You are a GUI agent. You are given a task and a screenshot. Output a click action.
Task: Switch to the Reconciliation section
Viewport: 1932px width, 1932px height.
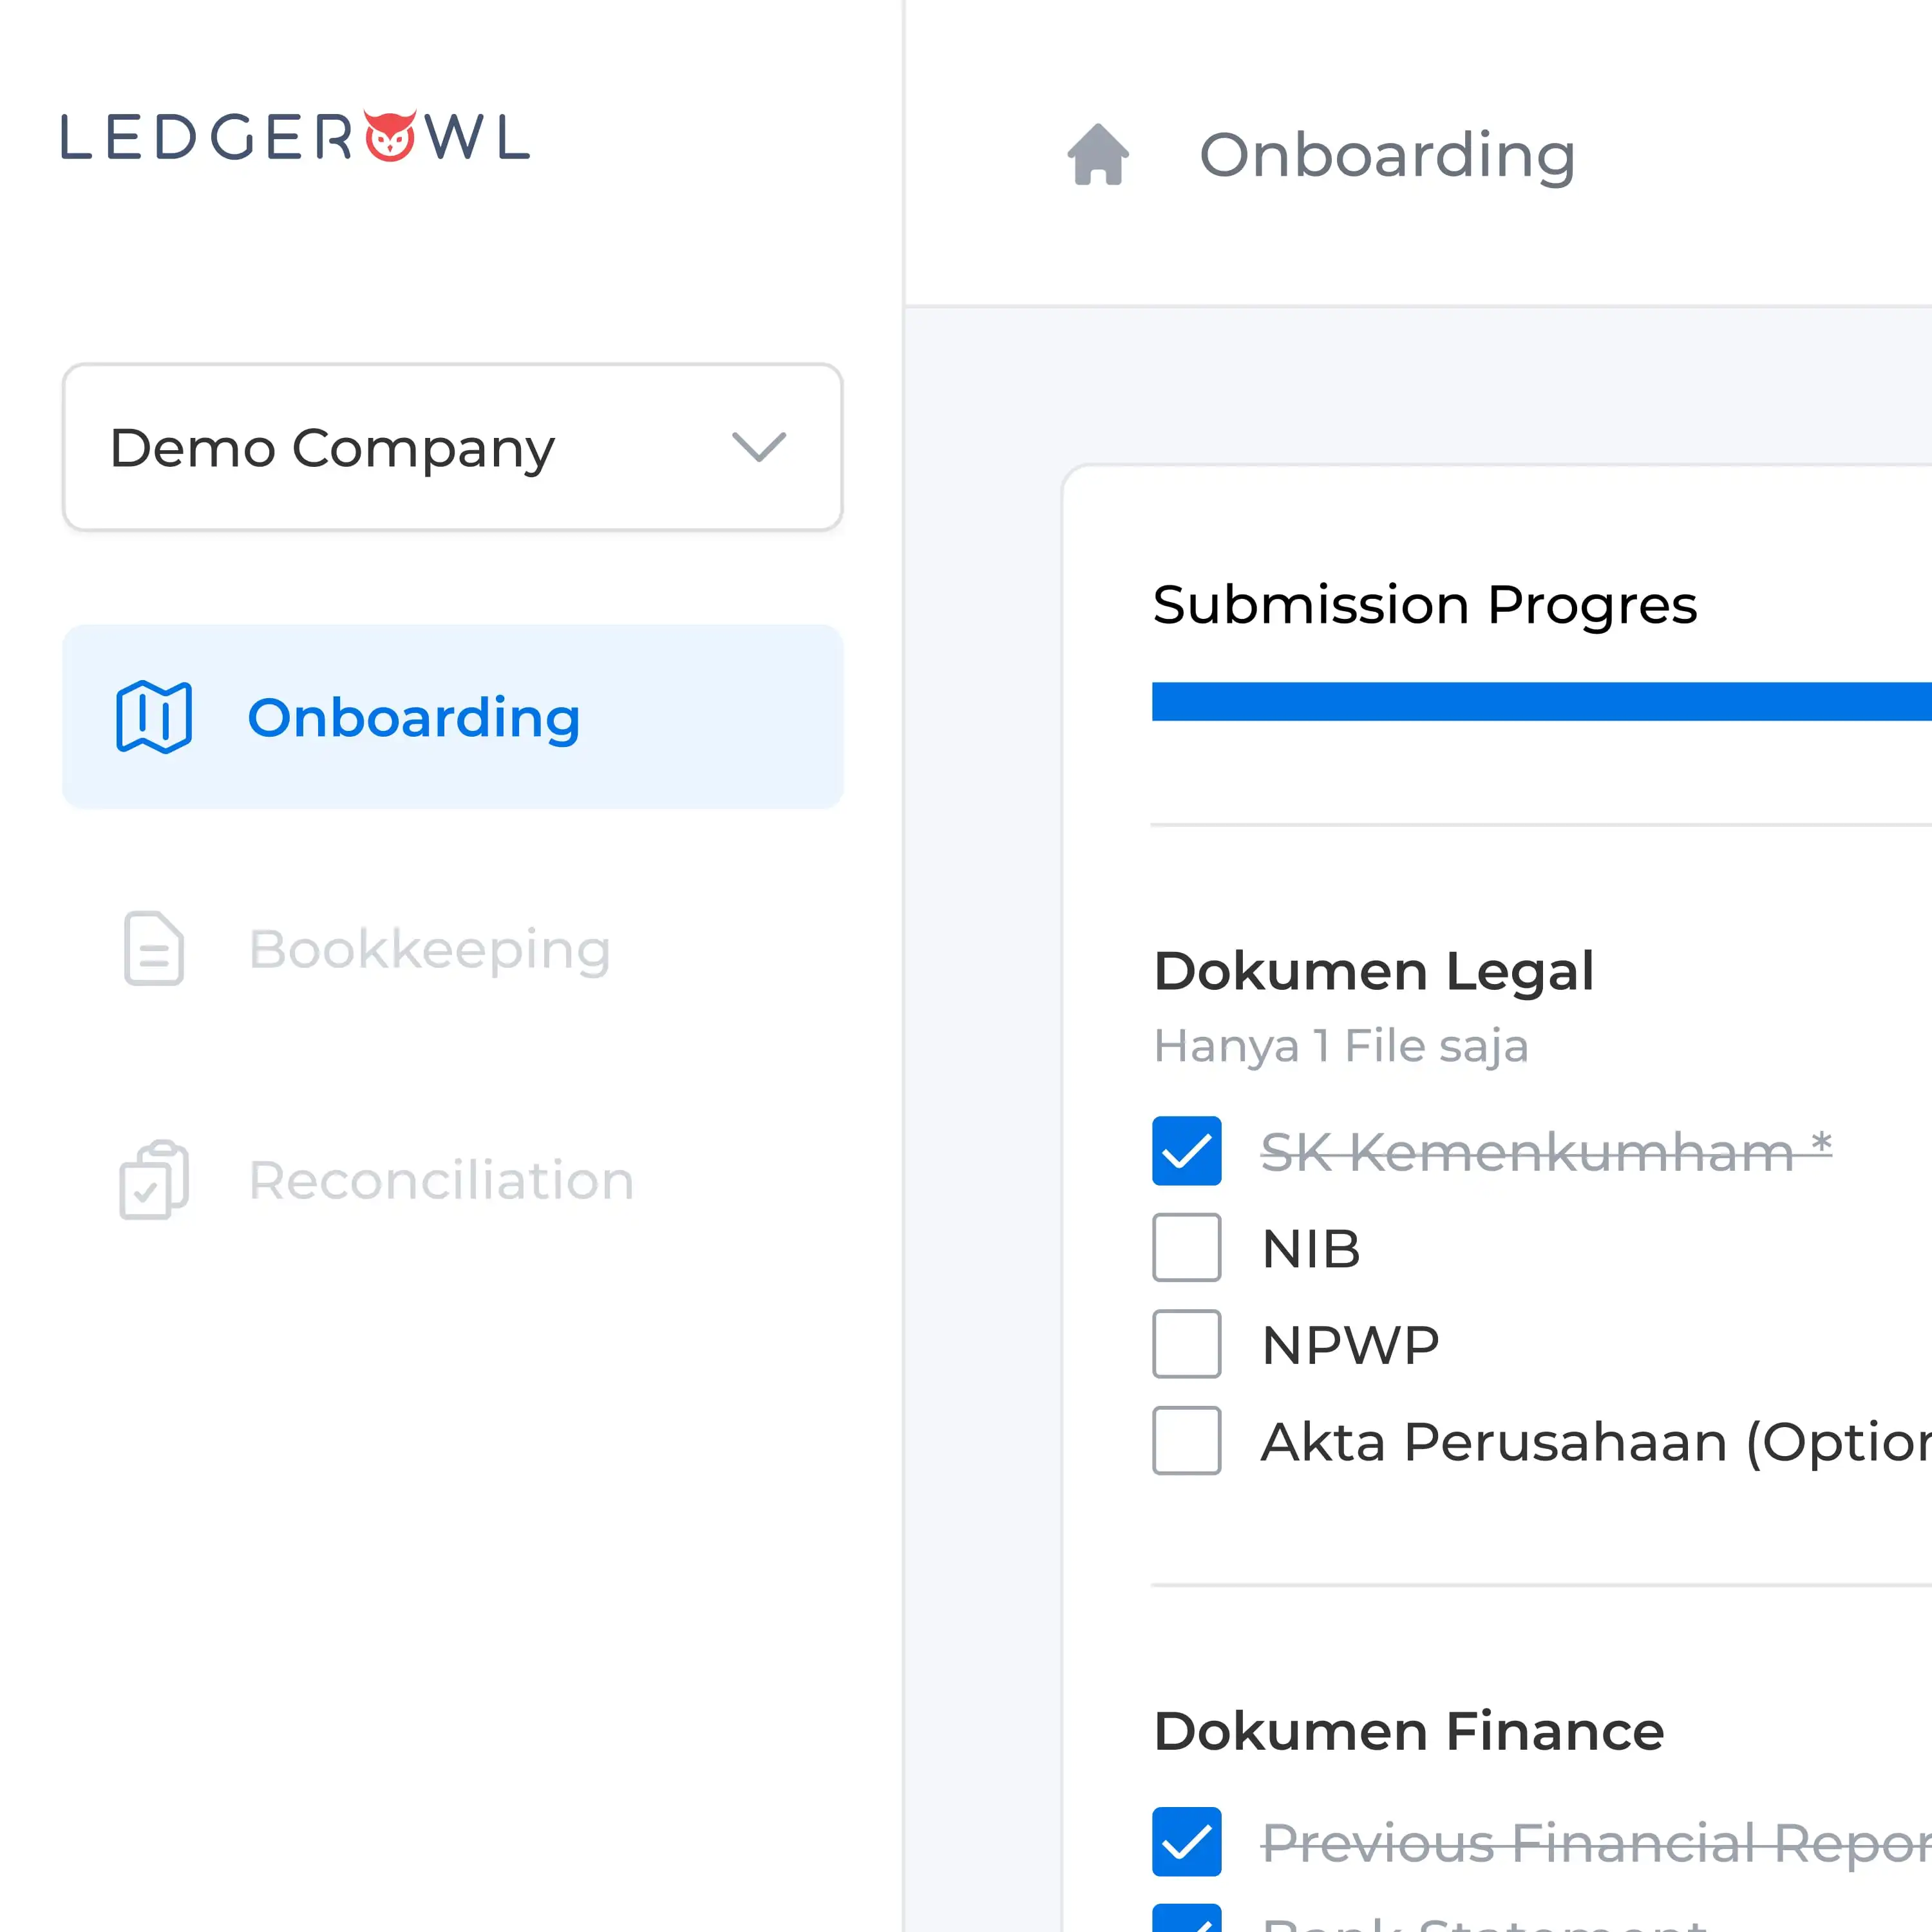point(442,1180)
